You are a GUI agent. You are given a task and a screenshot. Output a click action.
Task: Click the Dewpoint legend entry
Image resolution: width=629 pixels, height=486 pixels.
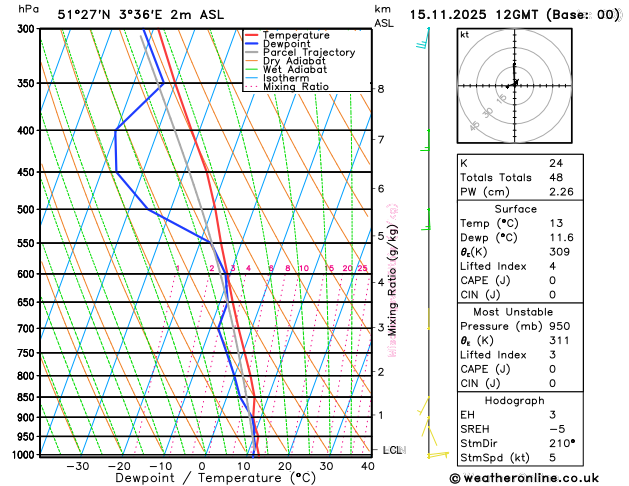pos(278,44)
